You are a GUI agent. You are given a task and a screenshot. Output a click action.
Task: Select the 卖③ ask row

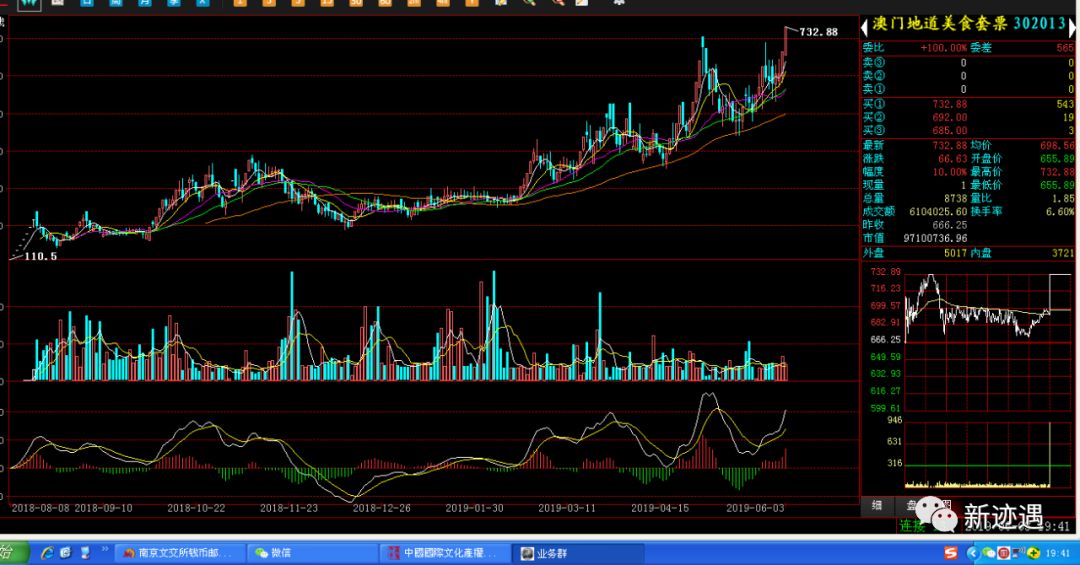click(x=968, y=63)
